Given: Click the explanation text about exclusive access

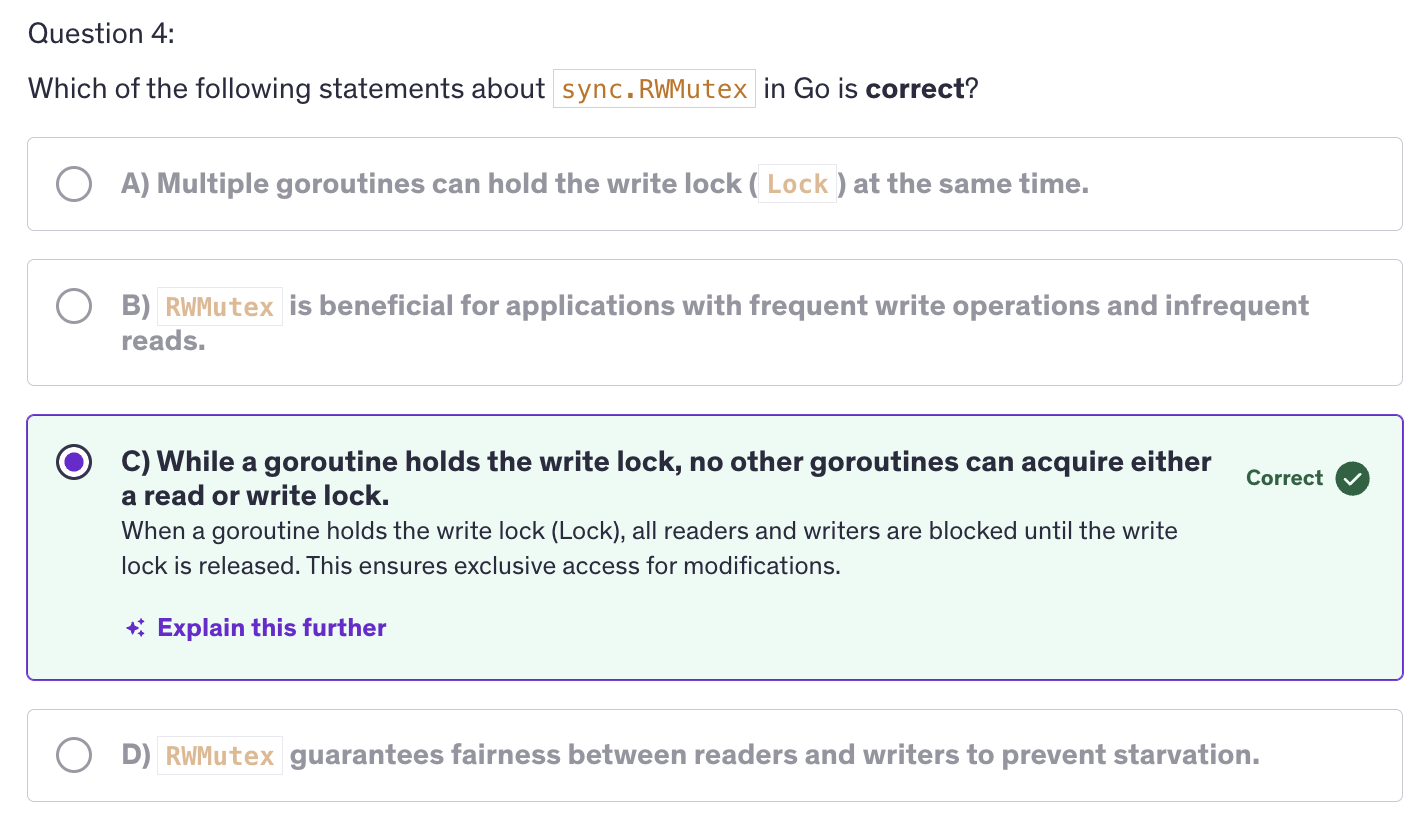Looking at the screenshot, I should tap(649, 548).
